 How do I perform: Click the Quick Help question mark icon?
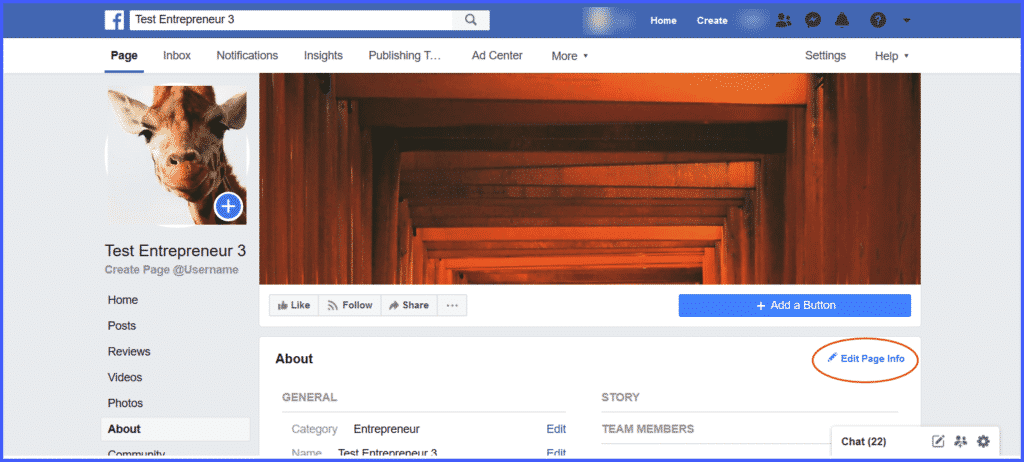878,20
